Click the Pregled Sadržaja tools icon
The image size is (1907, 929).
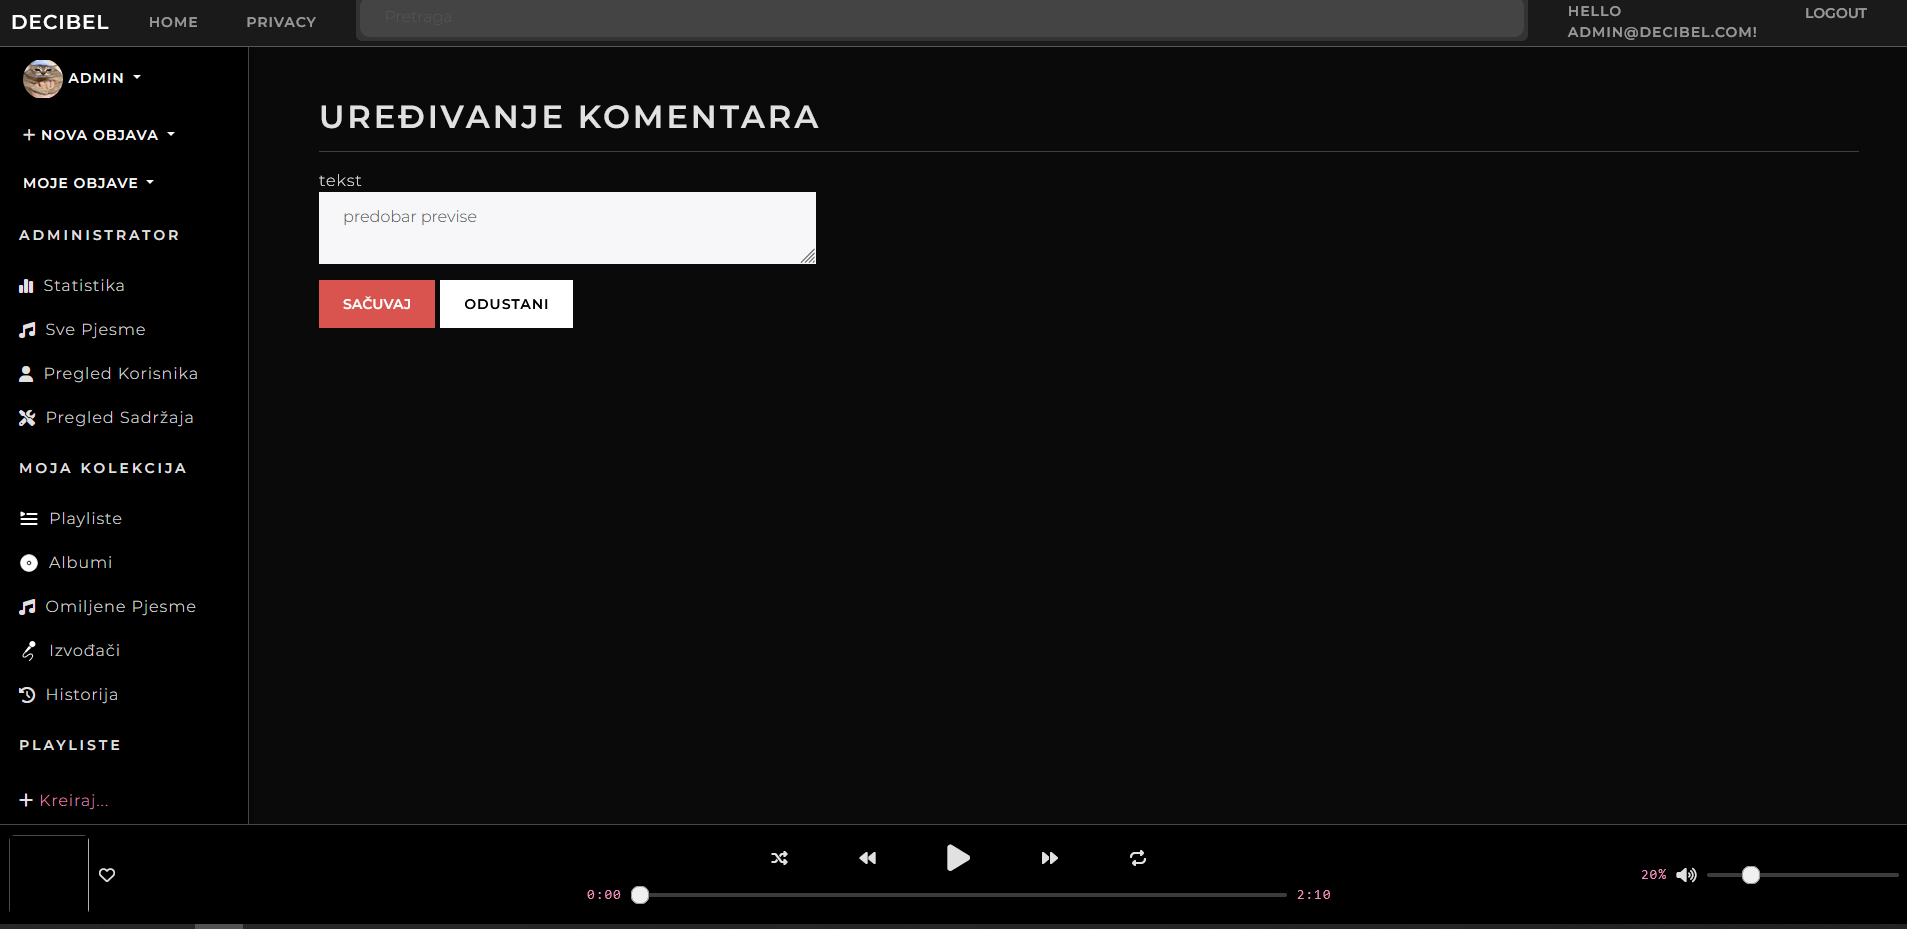tap(27, 418)
